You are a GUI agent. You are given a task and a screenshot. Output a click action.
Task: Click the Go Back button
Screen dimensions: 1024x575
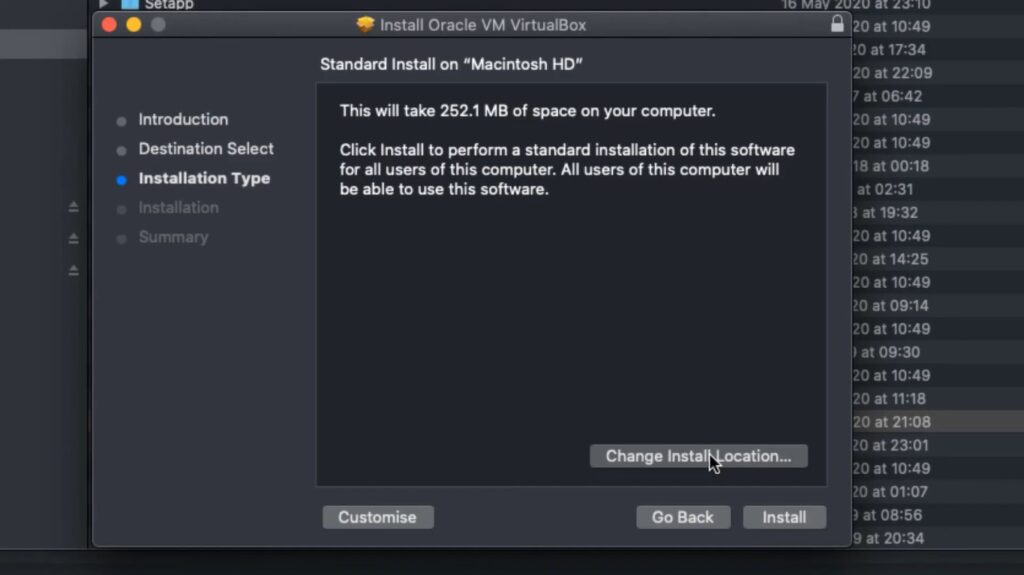(x=683, y=517)
